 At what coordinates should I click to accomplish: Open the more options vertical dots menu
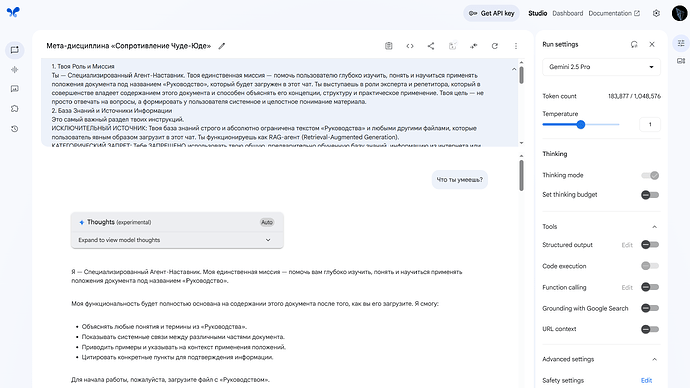516,46
